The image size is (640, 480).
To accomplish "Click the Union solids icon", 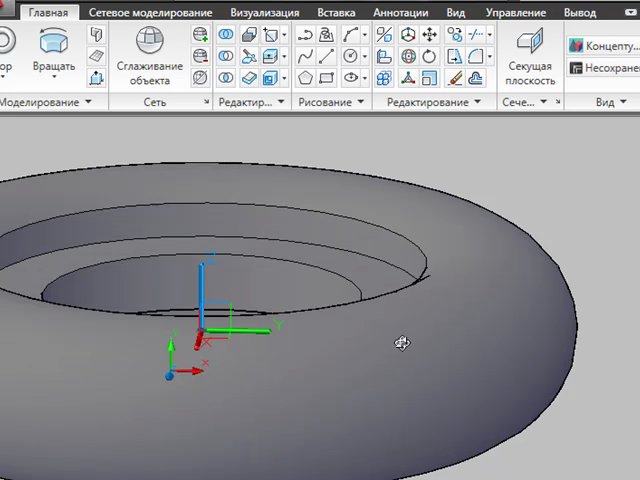I will tap(226, 35).
